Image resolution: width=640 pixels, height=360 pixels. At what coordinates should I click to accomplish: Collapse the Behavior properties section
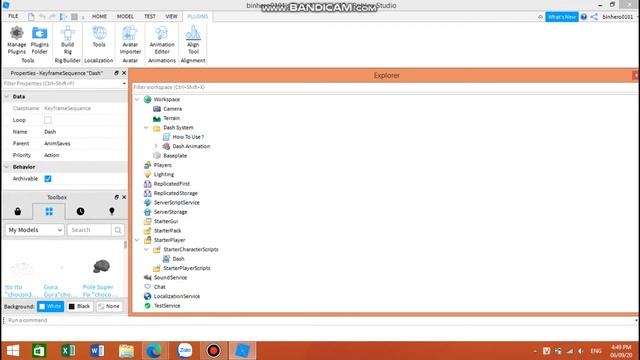pyautogui.click(x=7, y=167)
